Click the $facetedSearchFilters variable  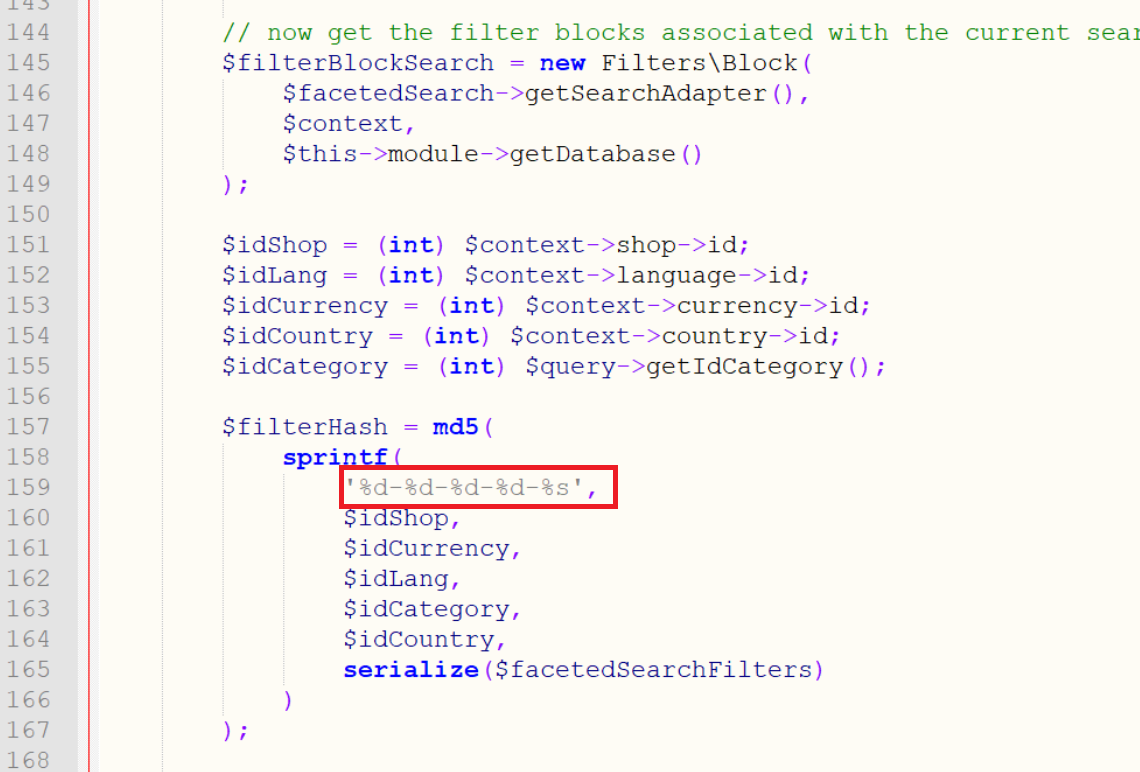653,670
